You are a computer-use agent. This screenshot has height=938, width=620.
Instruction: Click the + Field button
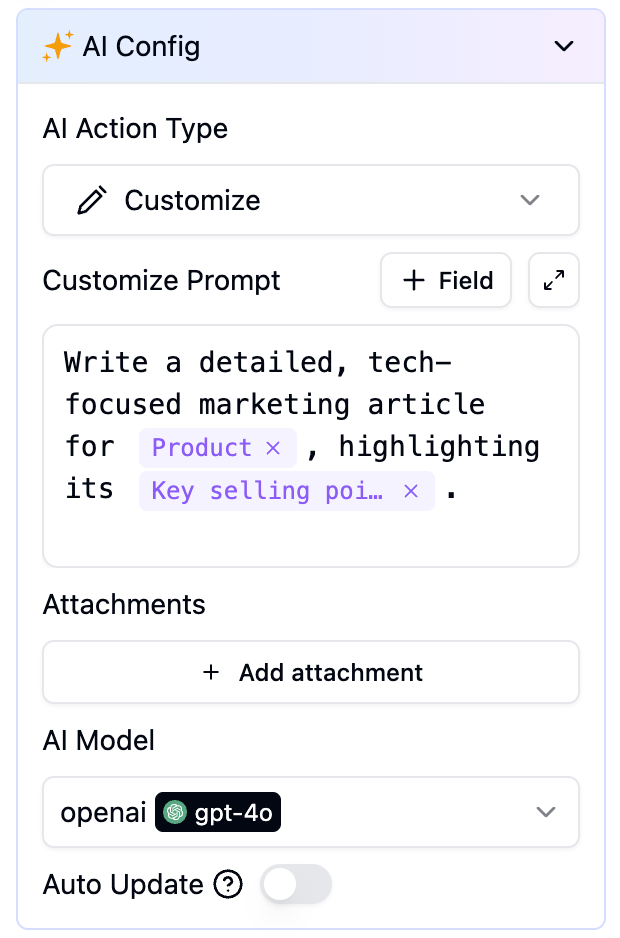coord(446,280)
